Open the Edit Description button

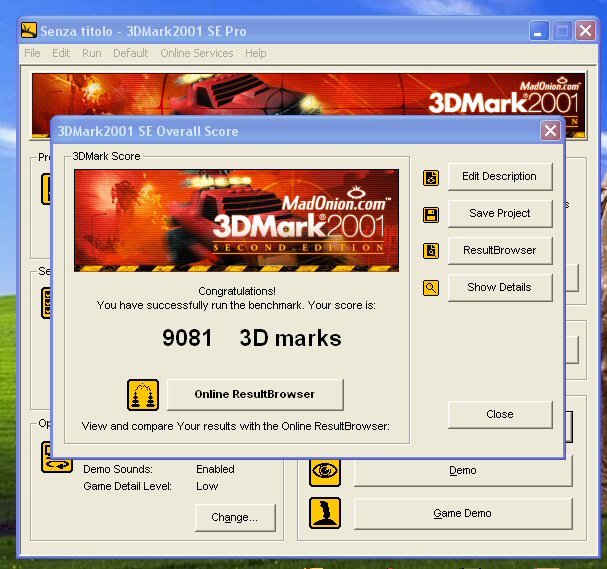pyautogui.click(x=500, y=177)
